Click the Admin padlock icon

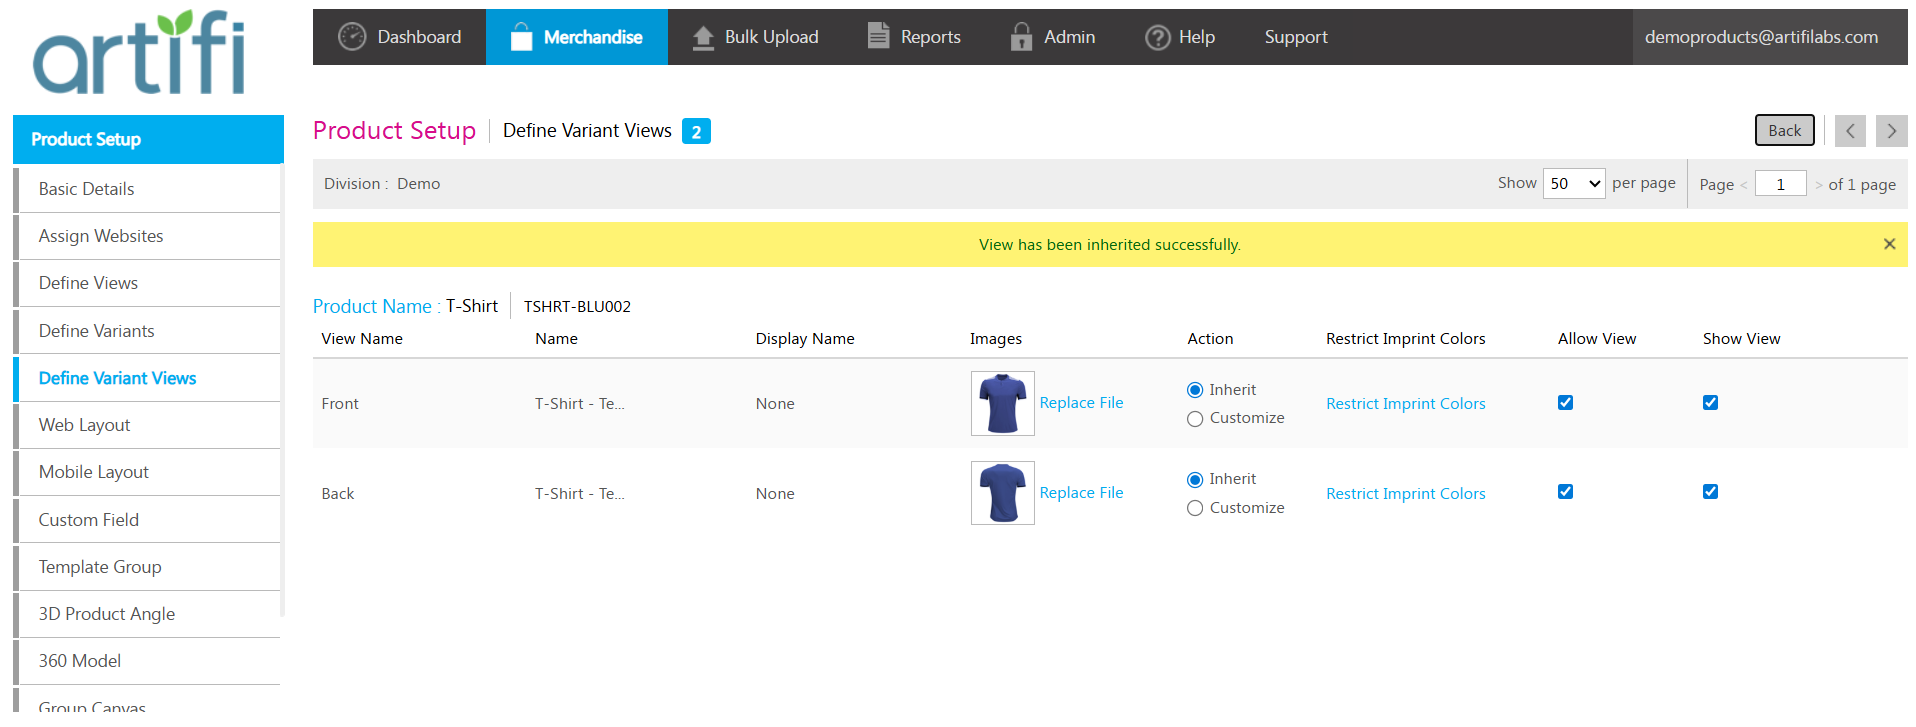click(x=1021, y=37)
